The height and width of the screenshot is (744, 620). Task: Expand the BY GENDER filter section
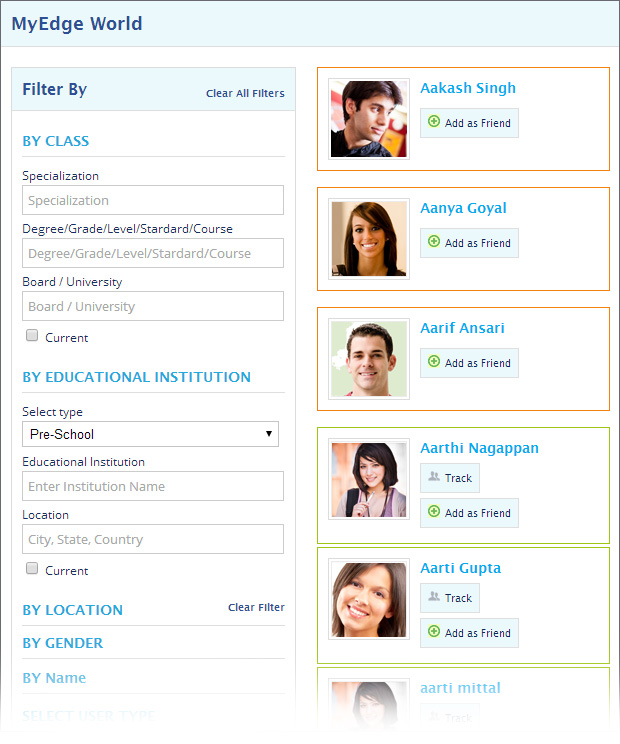[x=63, y=643]
